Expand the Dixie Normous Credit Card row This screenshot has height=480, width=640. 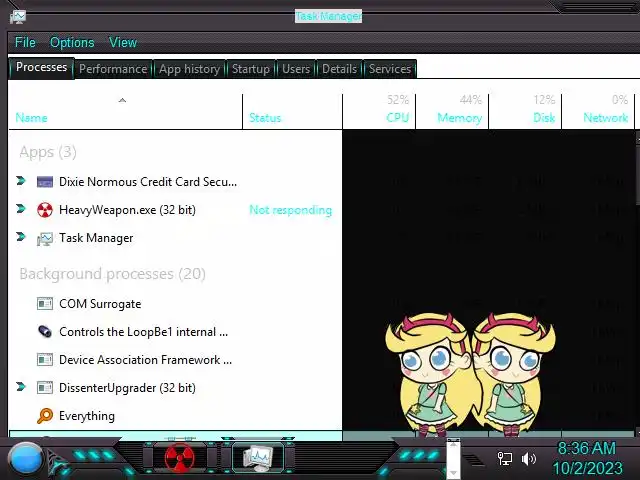21,180
